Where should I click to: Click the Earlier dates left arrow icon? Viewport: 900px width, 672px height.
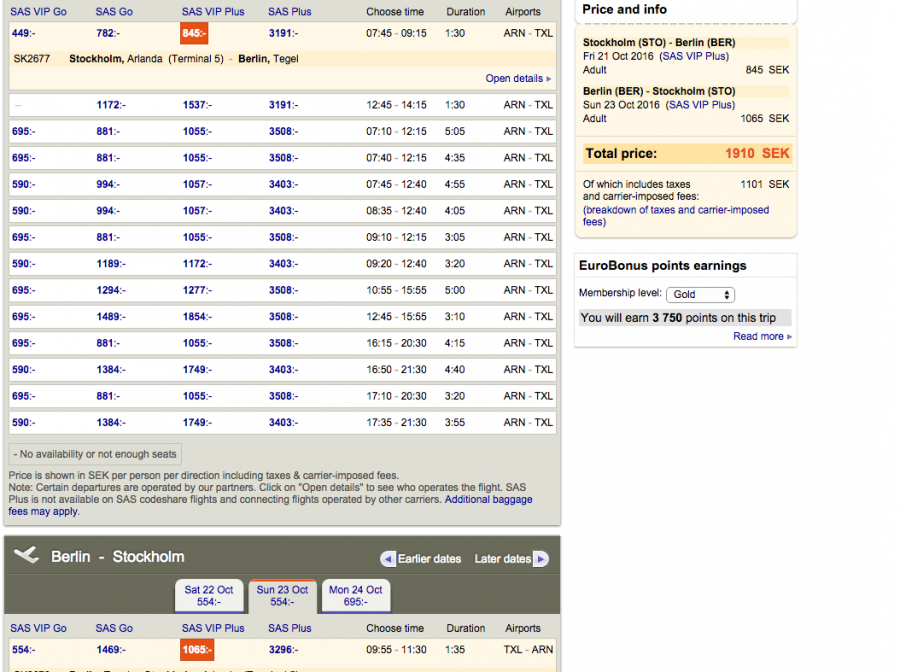point(388,559)
